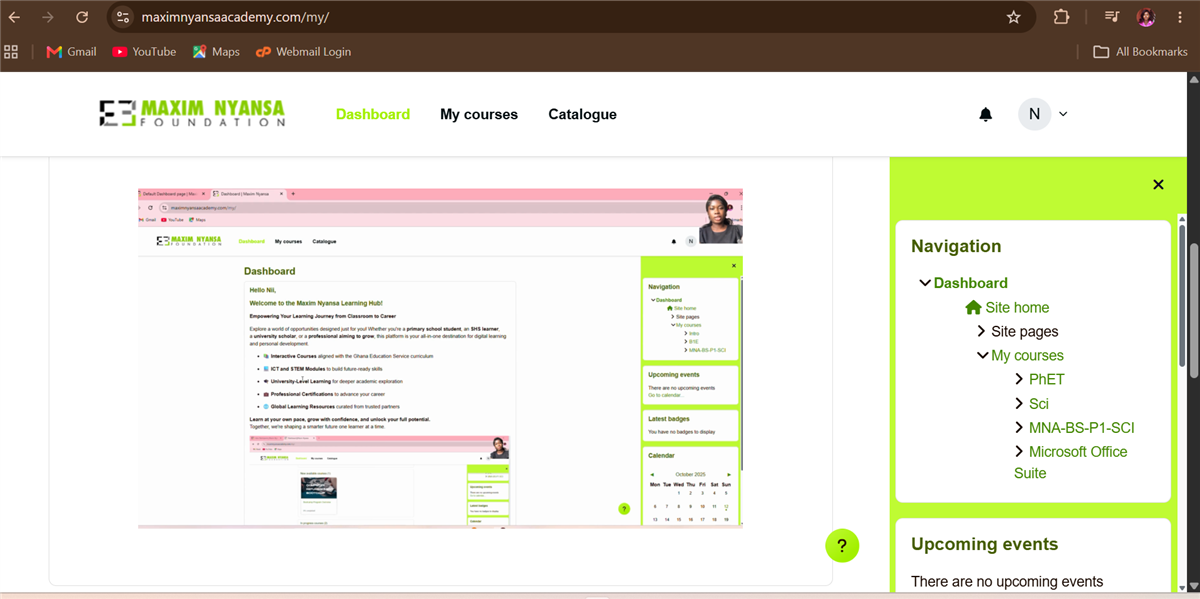
Task: Open the user menu with N avatar
Action: [x=1043, y=114]
